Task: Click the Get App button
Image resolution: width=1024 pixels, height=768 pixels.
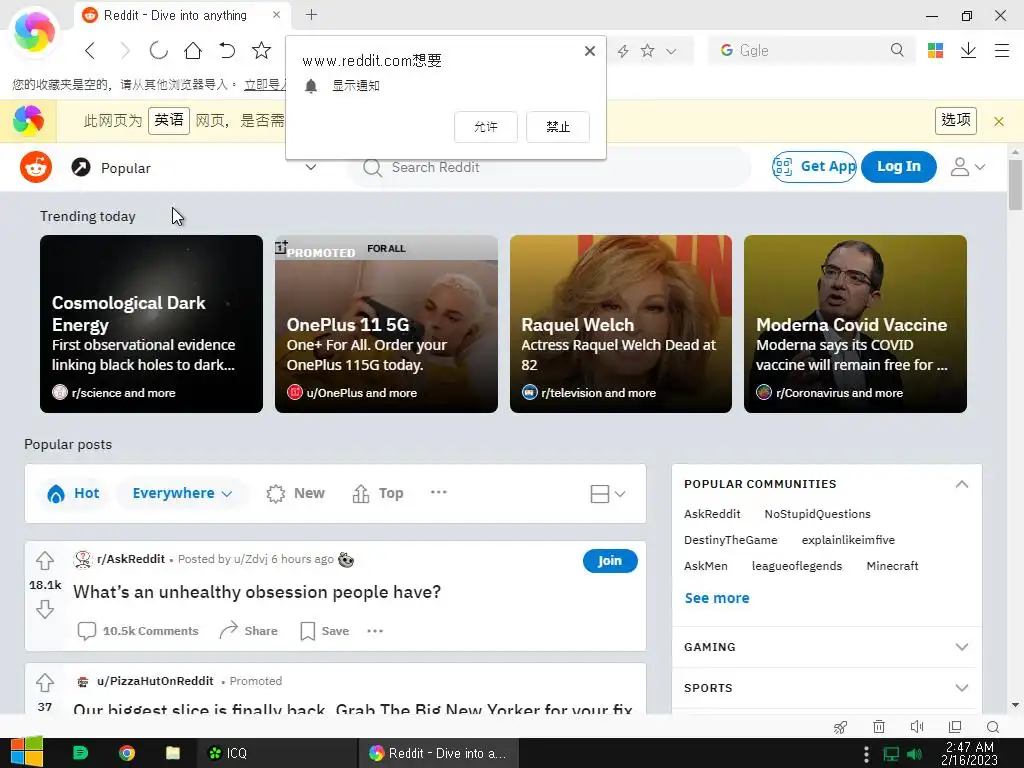Action: tap(814, 167)
